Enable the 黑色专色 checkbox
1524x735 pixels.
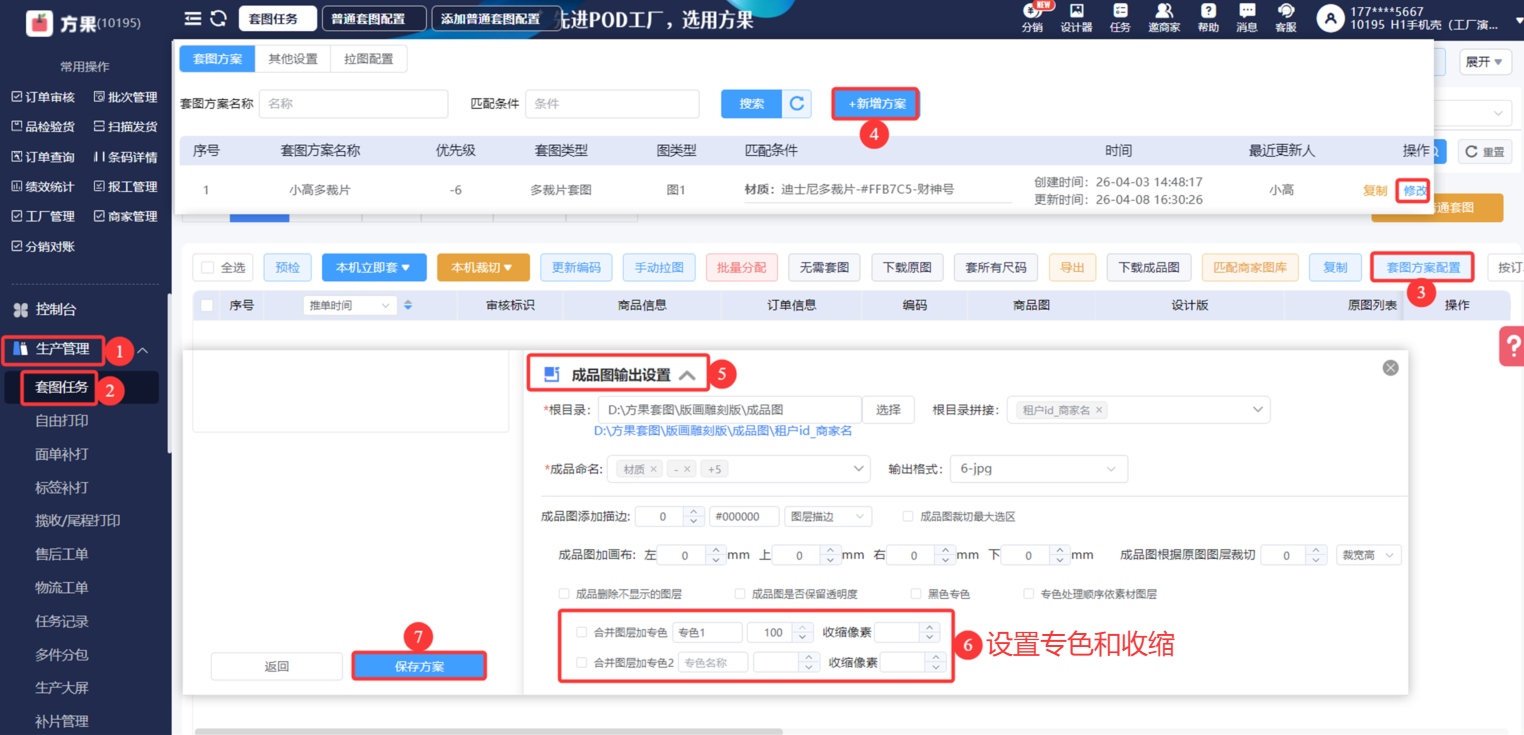[x=917, y=594]
